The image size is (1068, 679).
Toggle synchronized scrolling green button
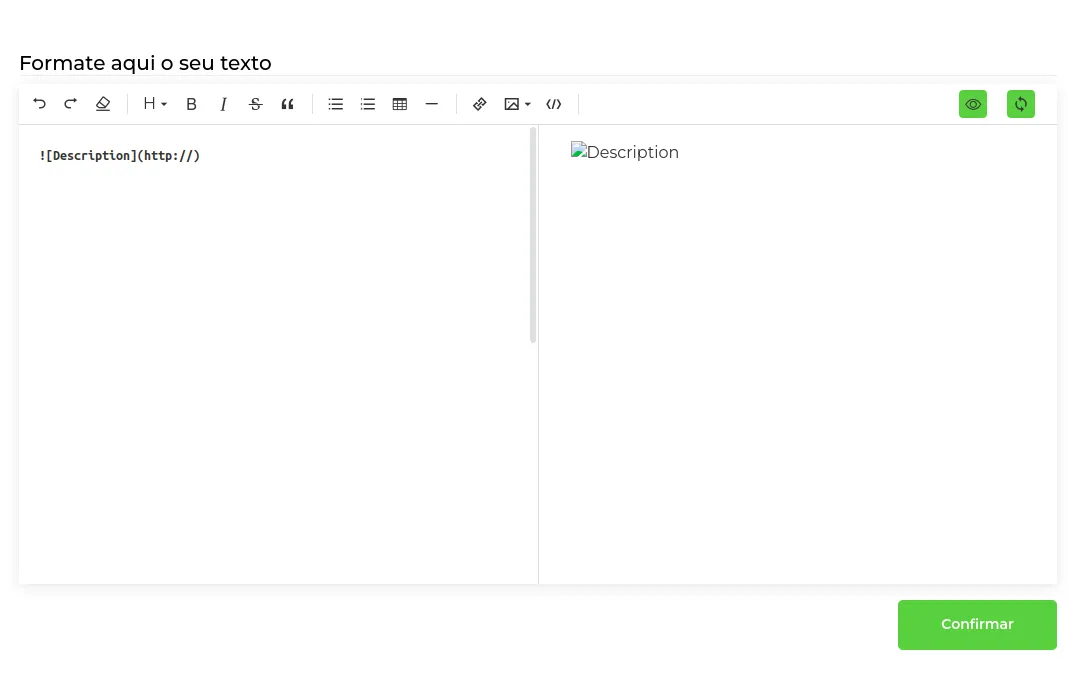click(x=1020, y=104)
